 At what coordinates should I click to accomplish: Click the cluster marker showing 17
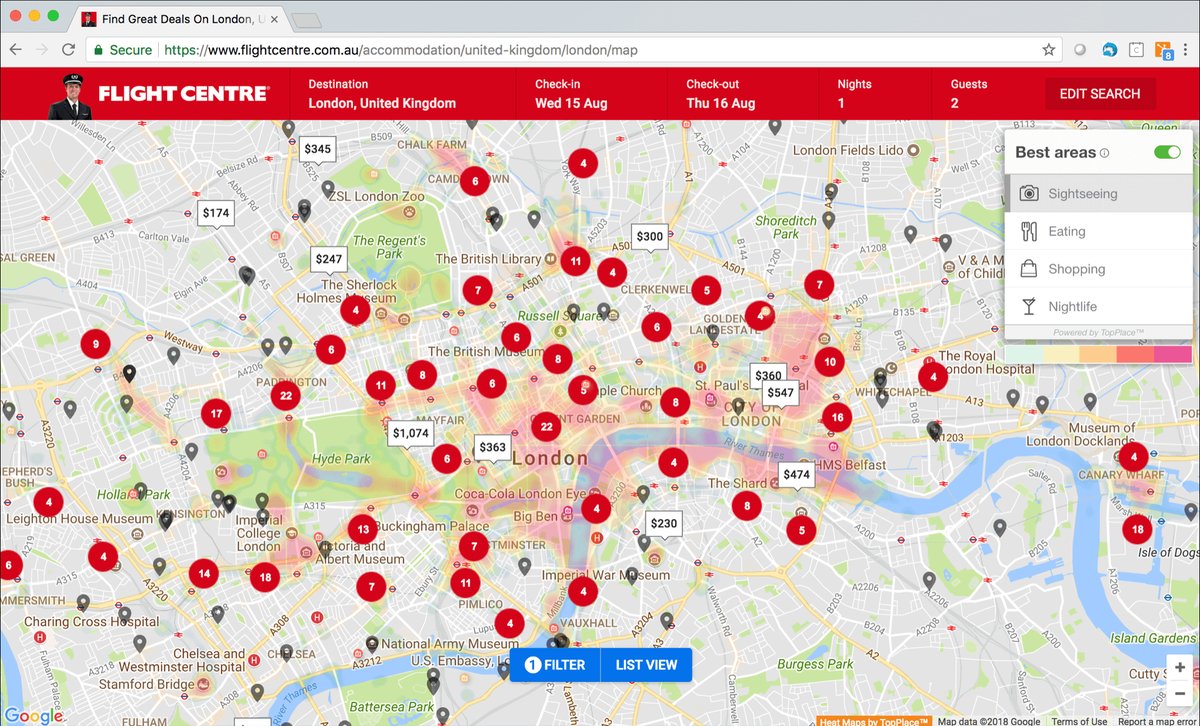pyautogui.click(x=216, y=413)
